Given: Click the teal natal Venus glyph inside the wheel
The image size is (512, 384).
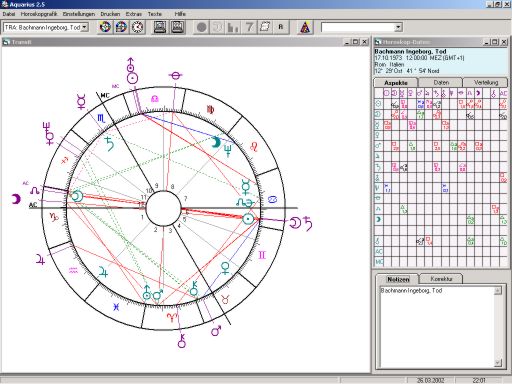Looking at the screenshot, I should (x=226, y=268).
